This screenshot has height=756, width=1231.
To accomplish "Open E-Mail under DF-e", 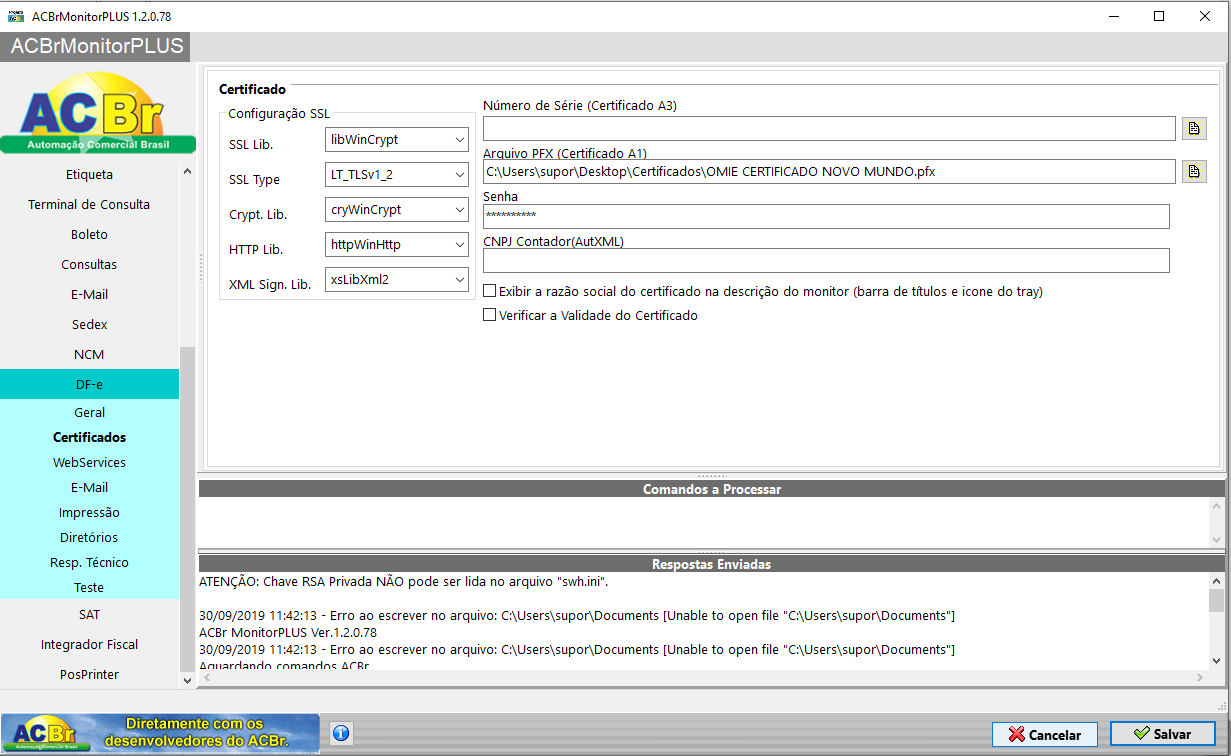I will click(x=90, y=487).
